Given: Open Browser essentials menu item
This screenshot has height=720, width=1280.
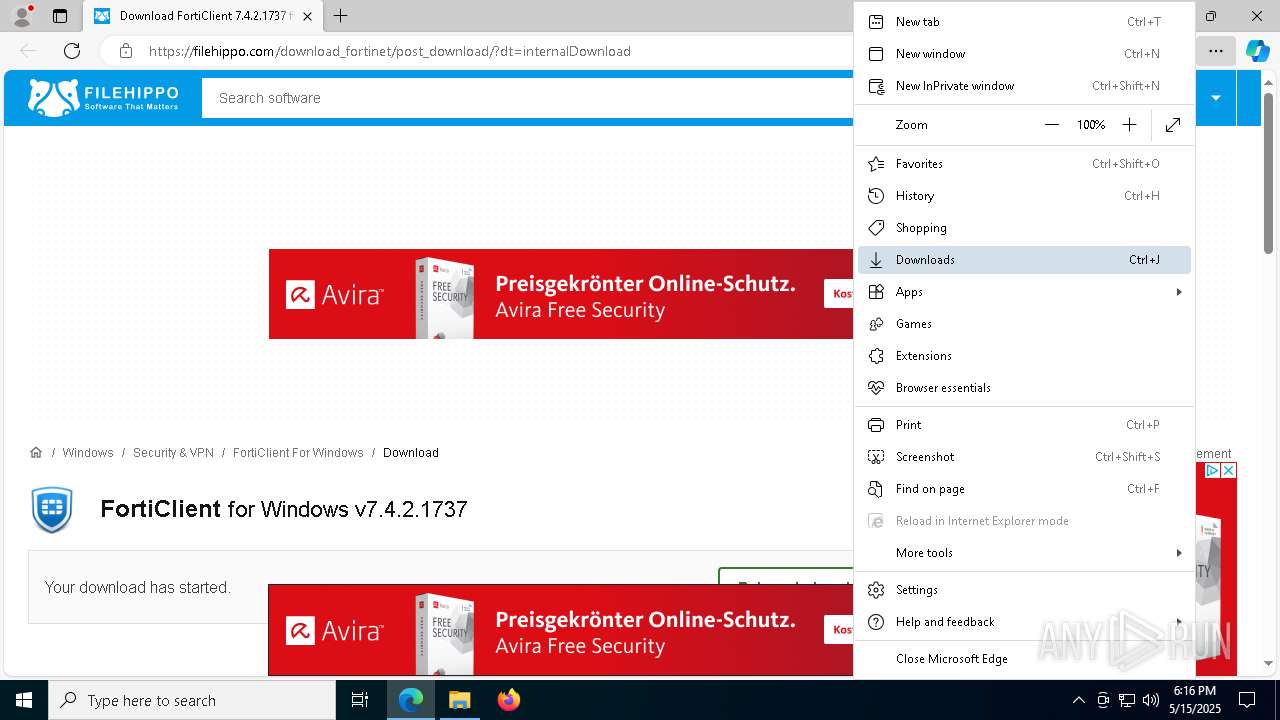Looking at the screenshot, I should pyautogui.click(x=1024, y=388).
